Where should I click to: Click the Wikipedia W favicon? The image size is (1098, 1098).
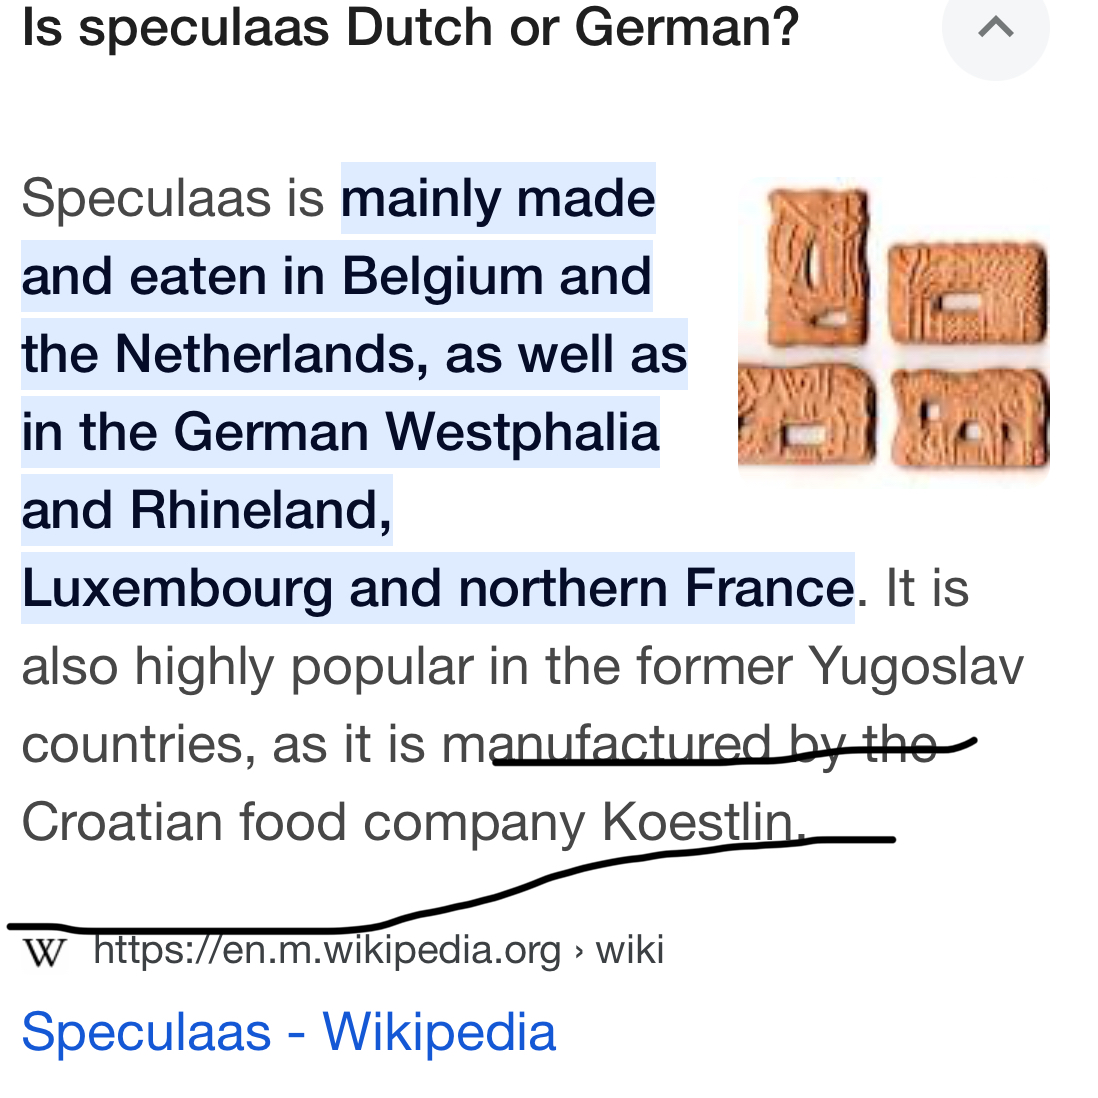44,952
